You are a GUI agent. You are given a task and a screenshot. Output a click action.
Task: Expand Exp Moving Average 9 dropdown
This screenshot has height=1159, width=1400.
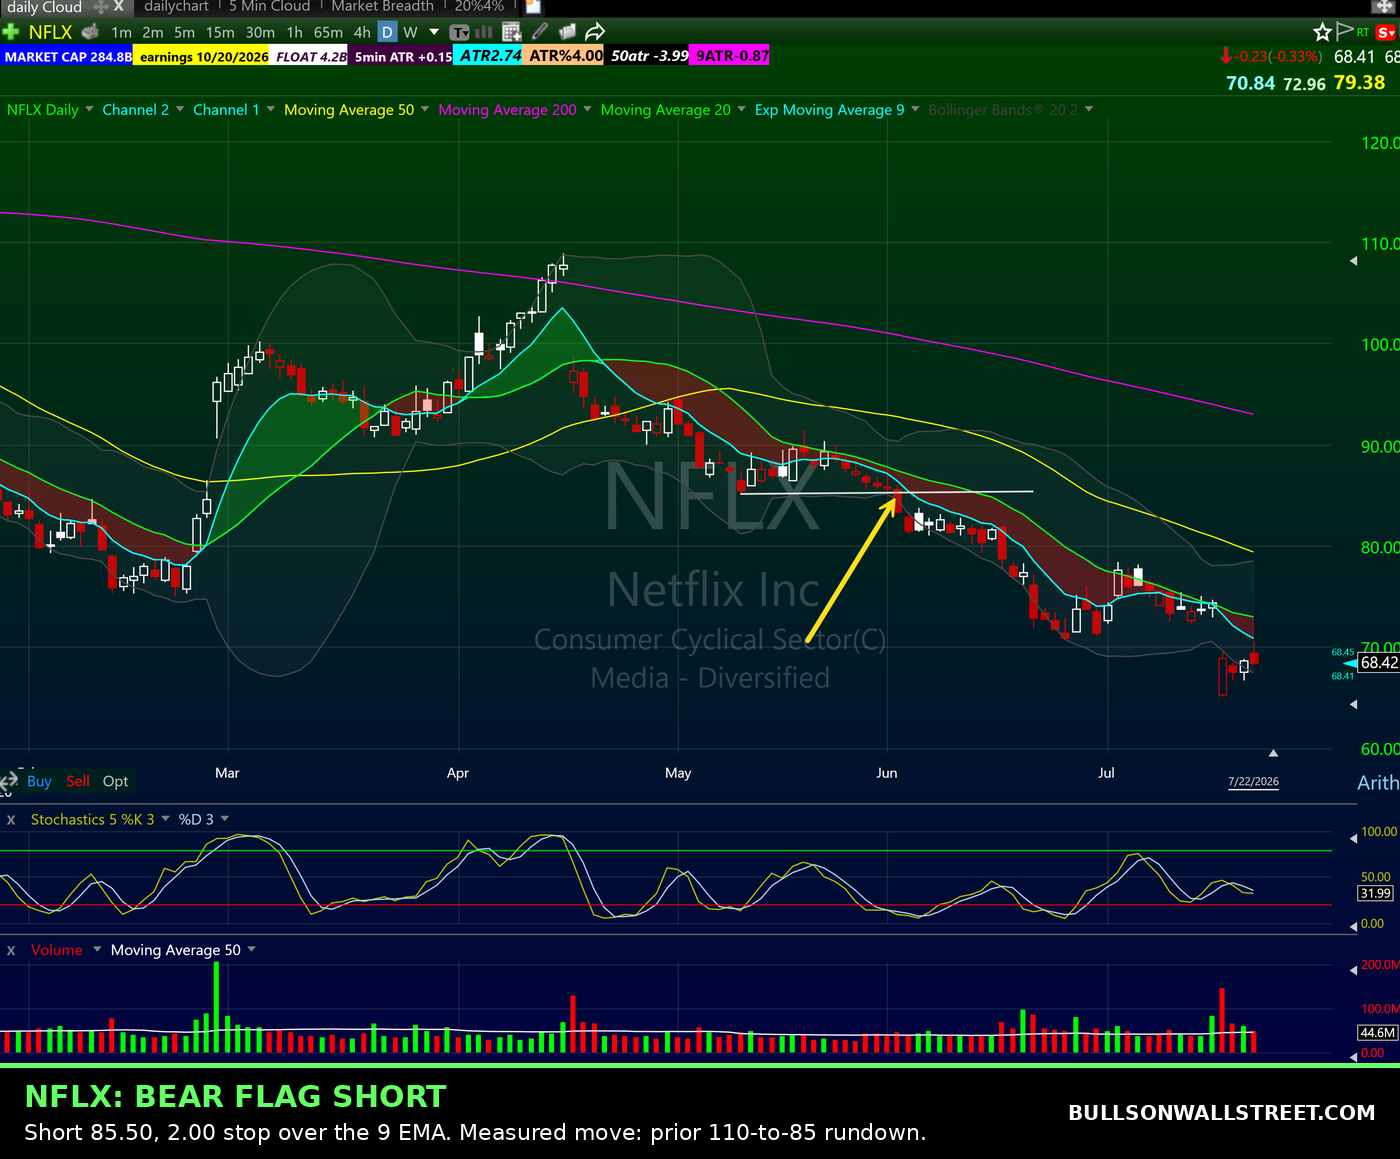tap(915, 109)
